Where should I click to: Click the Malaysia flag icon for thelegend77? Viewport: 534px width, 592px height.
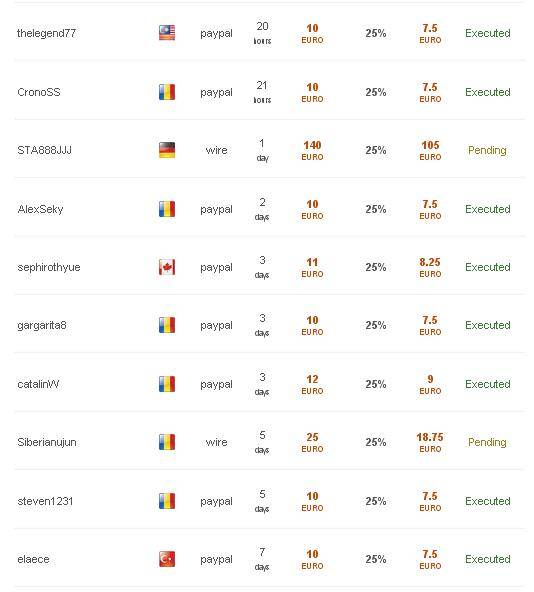[167, 33]
